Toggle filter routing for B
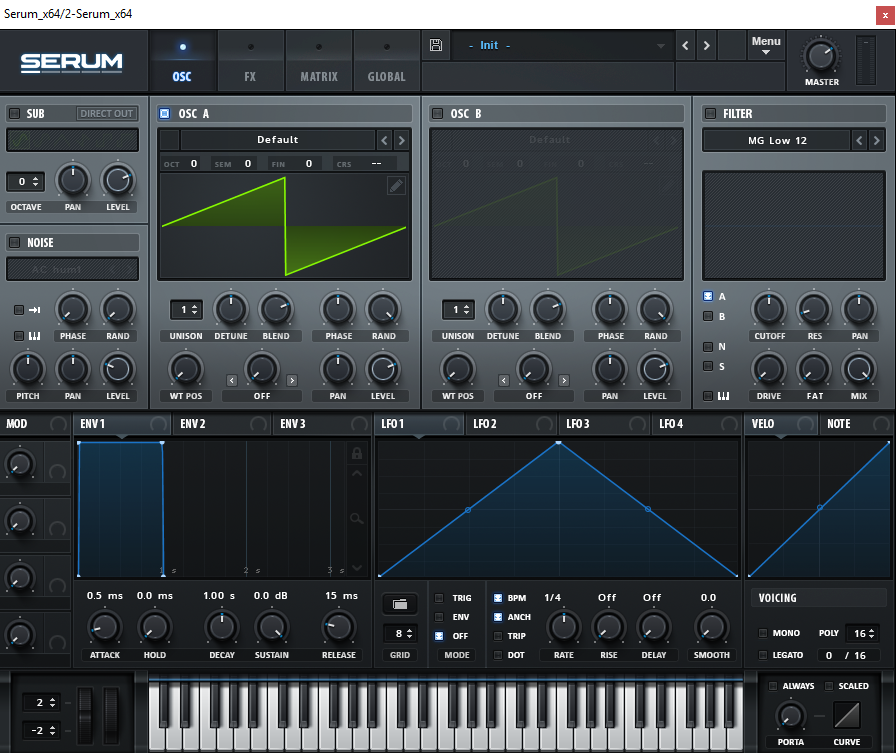 707,316
